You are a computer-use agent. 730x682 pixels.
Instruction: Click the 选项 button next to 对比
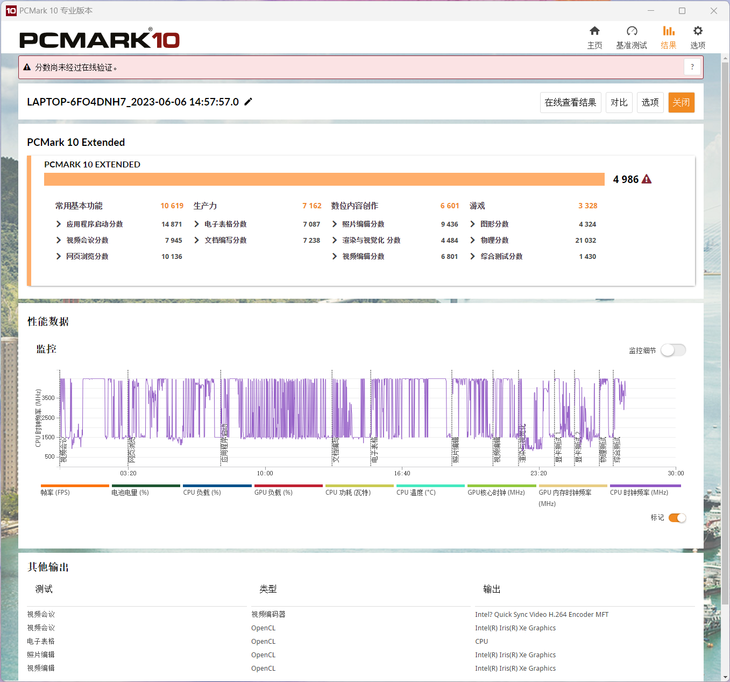coord(650,102)
